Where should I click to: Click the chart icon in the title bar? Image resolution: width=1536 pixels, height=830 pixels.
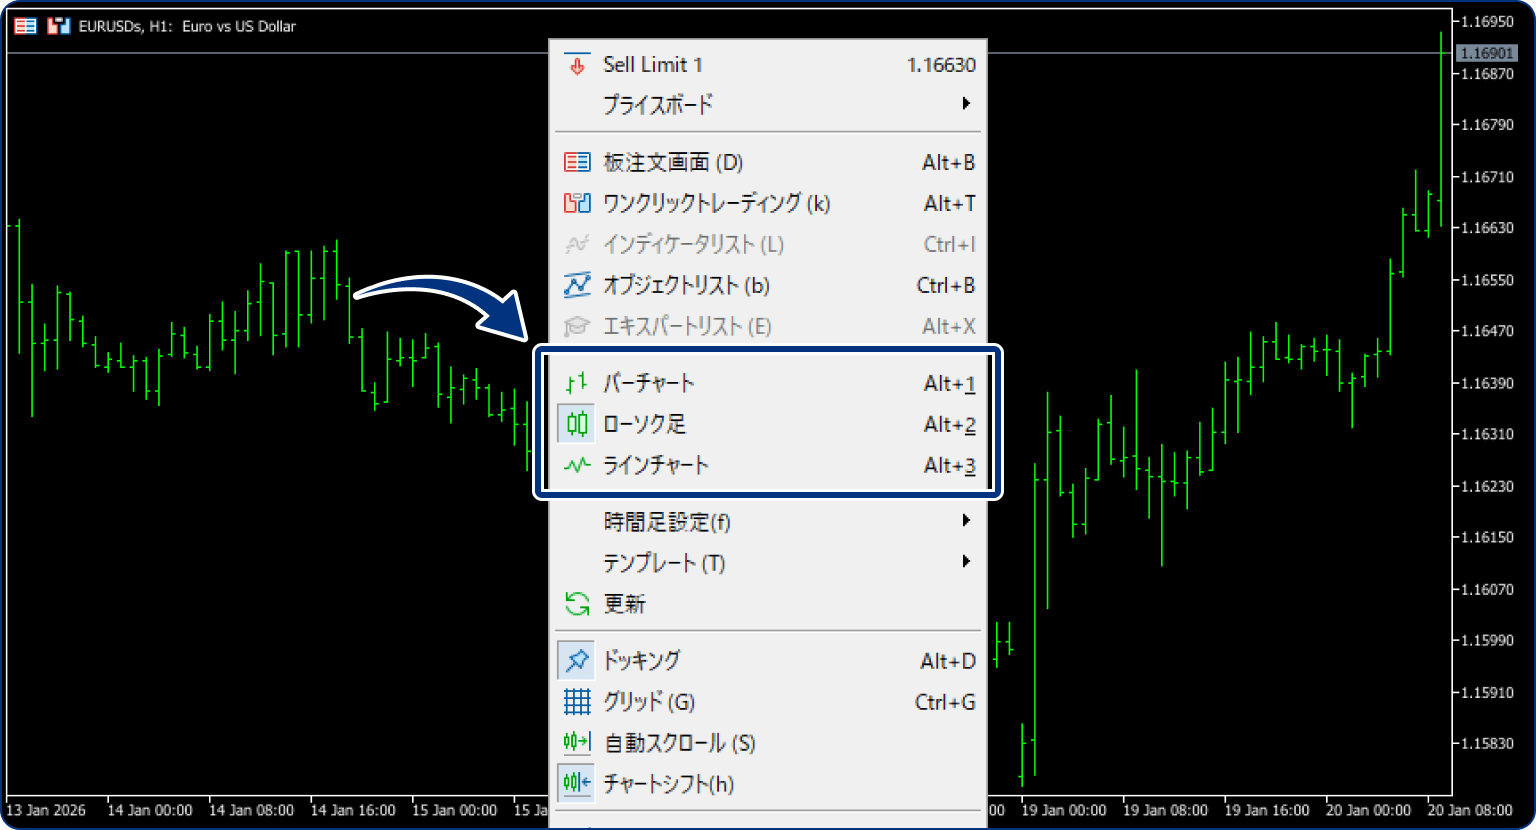click(x=58, y=26)
